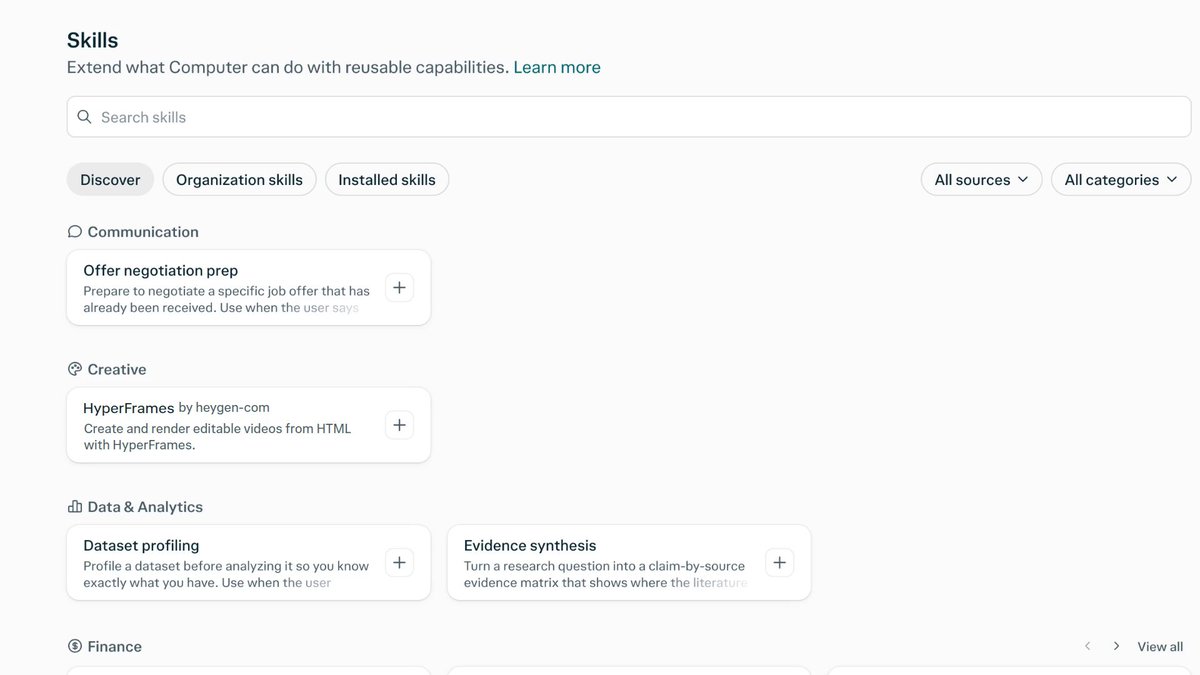
Task: Open the Dataset profiling card title
Action: pyautogui.click(x=141, y=545)
